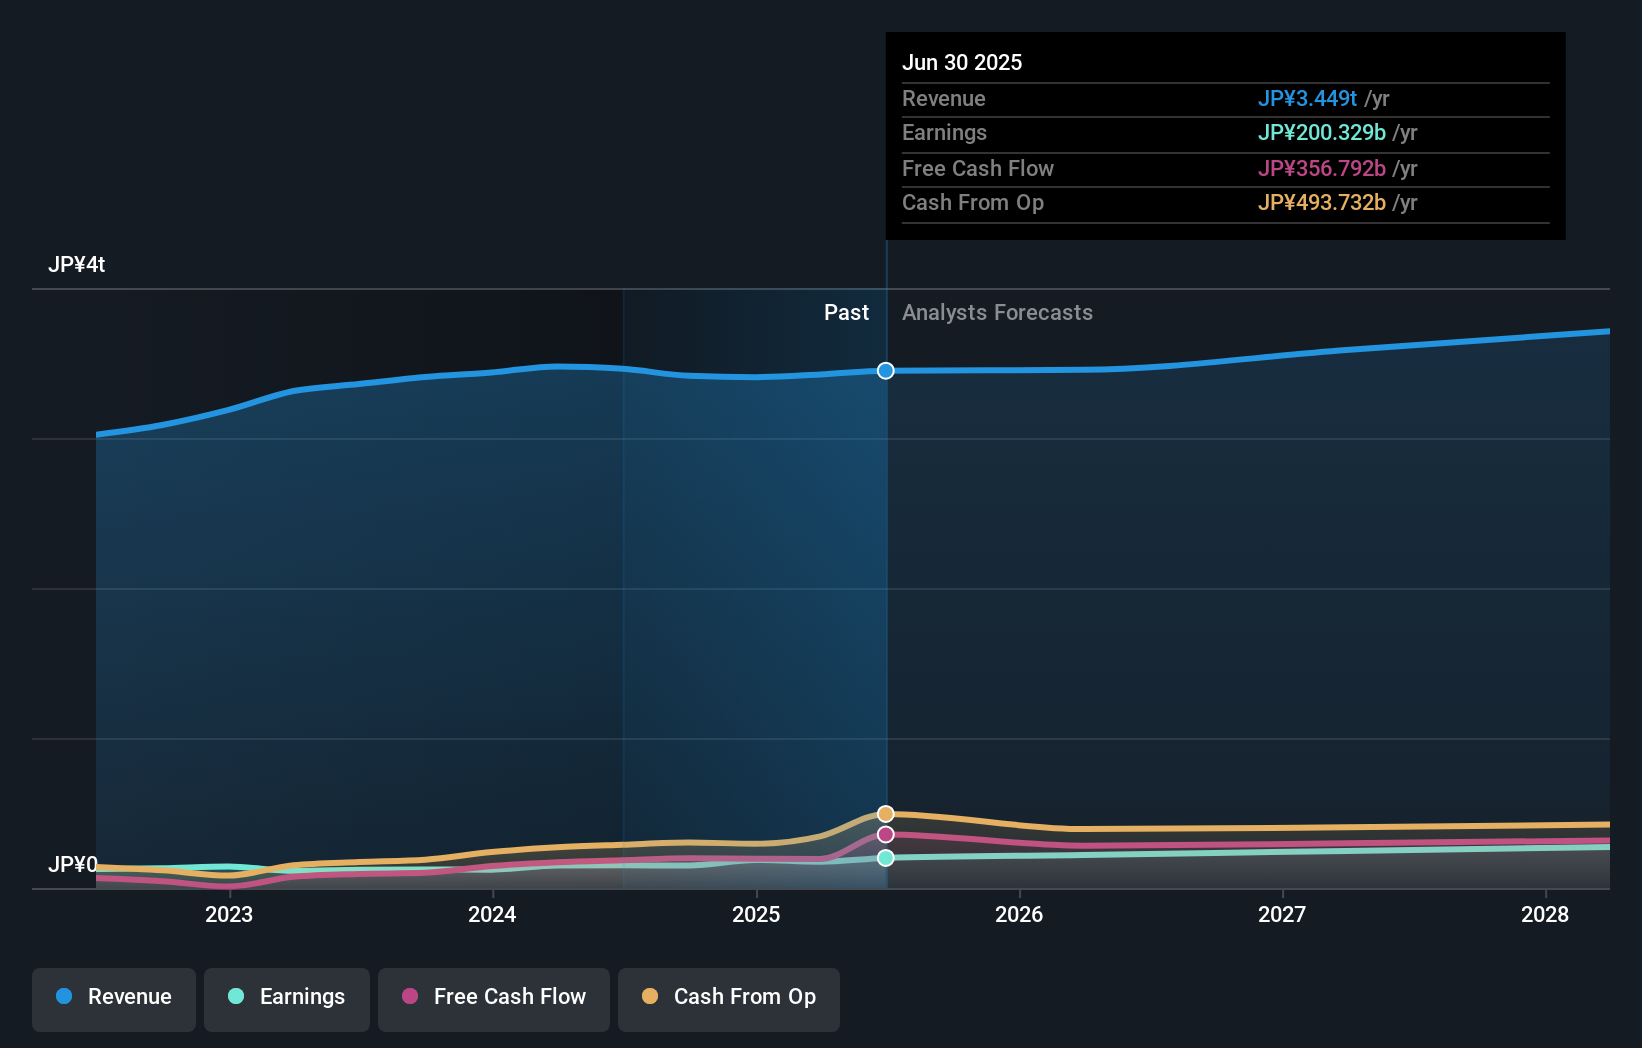Click the Revenue row label in tooltip
1642x1048 pixels.
(x=944, y=99)
